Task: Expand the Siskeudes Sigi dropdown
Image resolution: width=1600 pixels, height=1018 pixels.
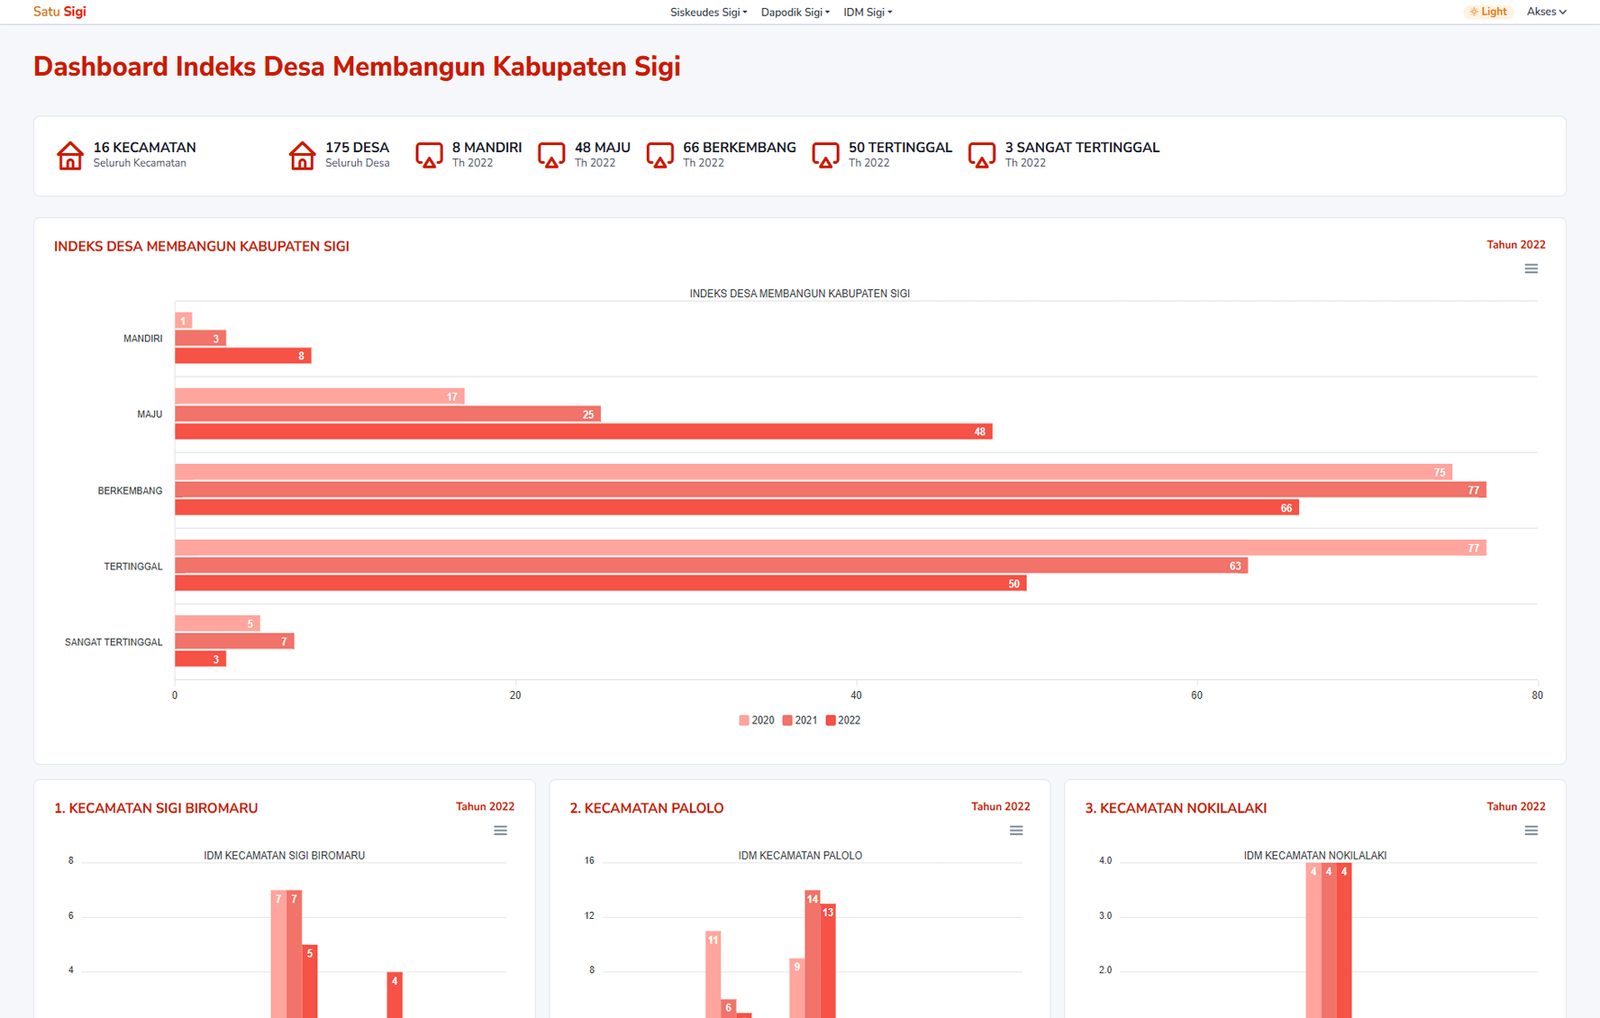Action: [708, 12]
